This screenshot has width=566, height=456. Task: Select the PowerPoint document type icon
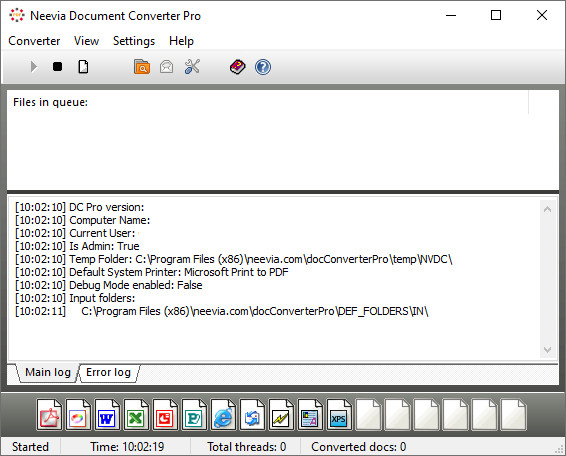(165, 414)
